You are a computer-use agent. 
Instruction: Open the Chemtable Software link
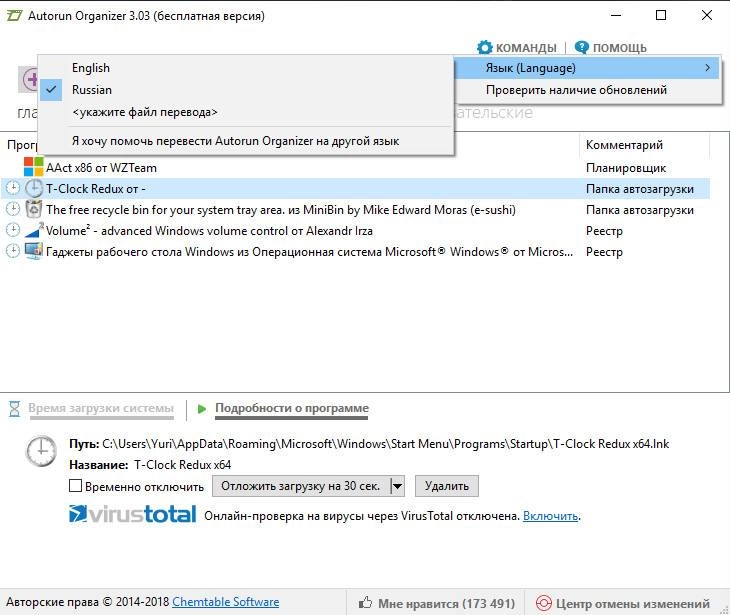coord(226,602)
